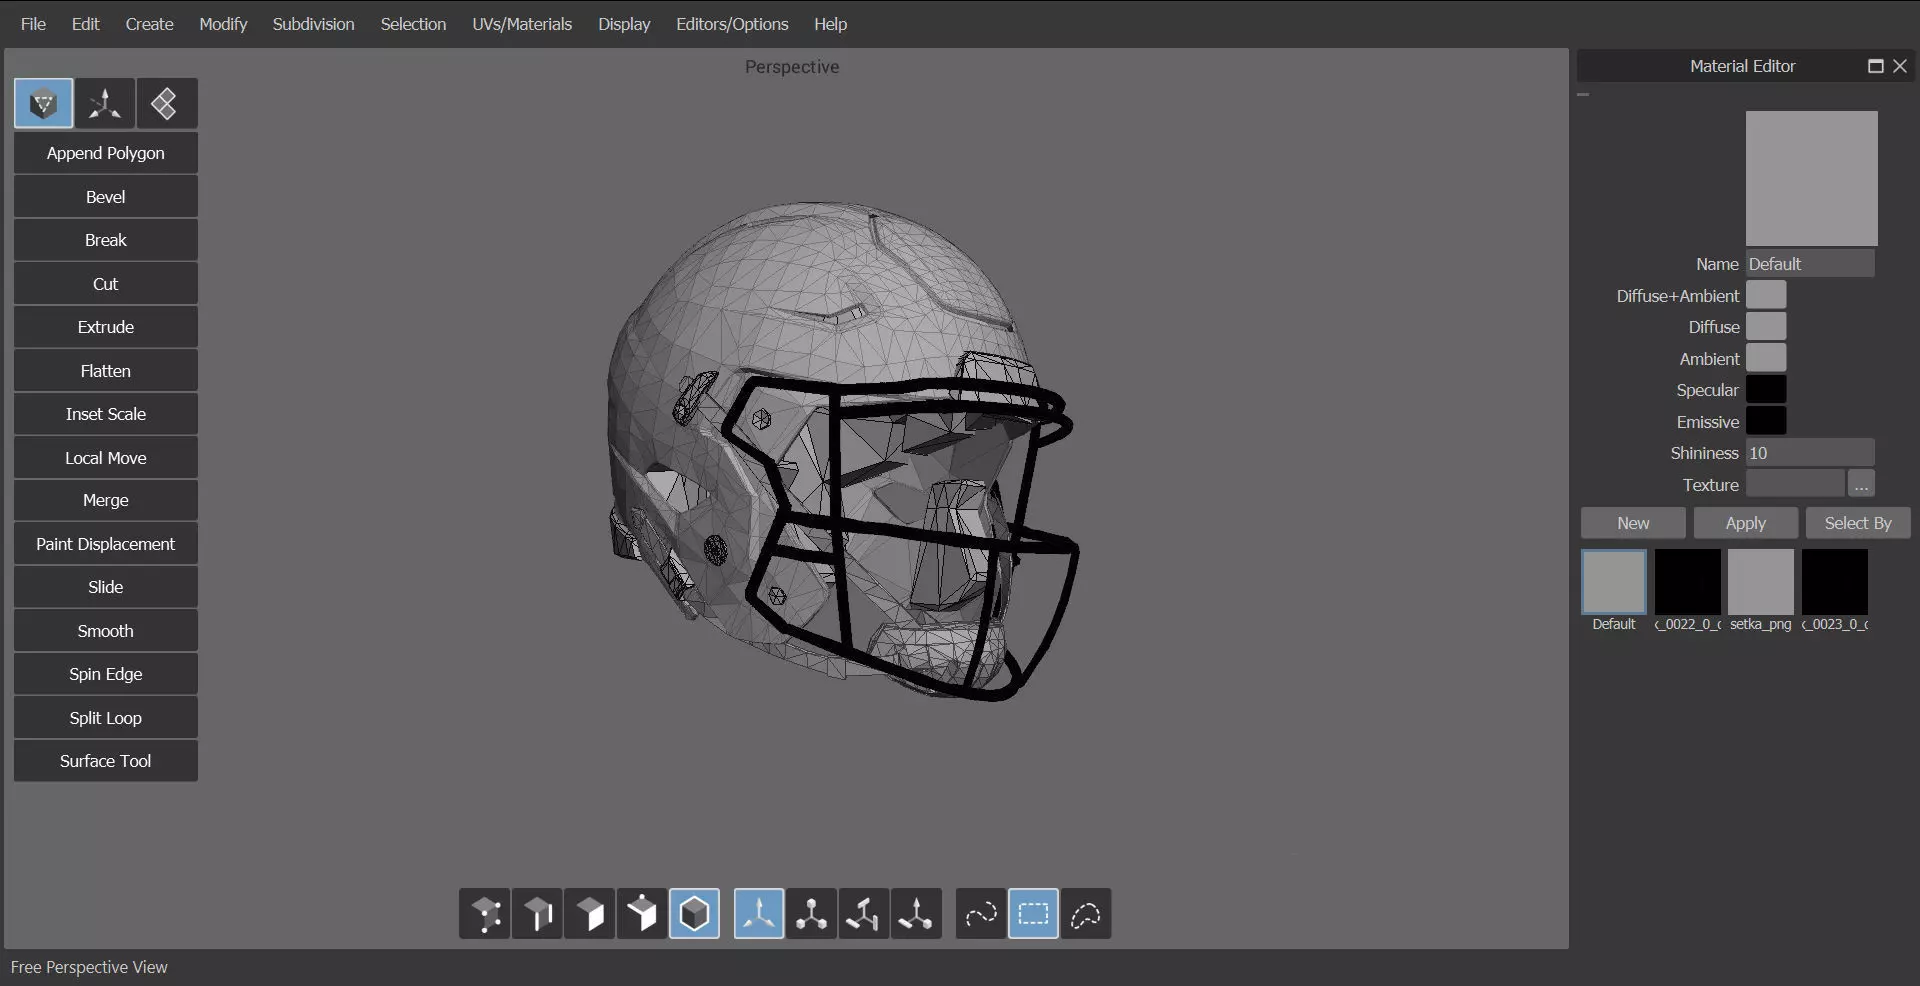Browse for a texture file with ellipsis button
Image resolution: width=1920 pixels, height=986 pixels.
pyautogui.click(x=1861, y=485)
